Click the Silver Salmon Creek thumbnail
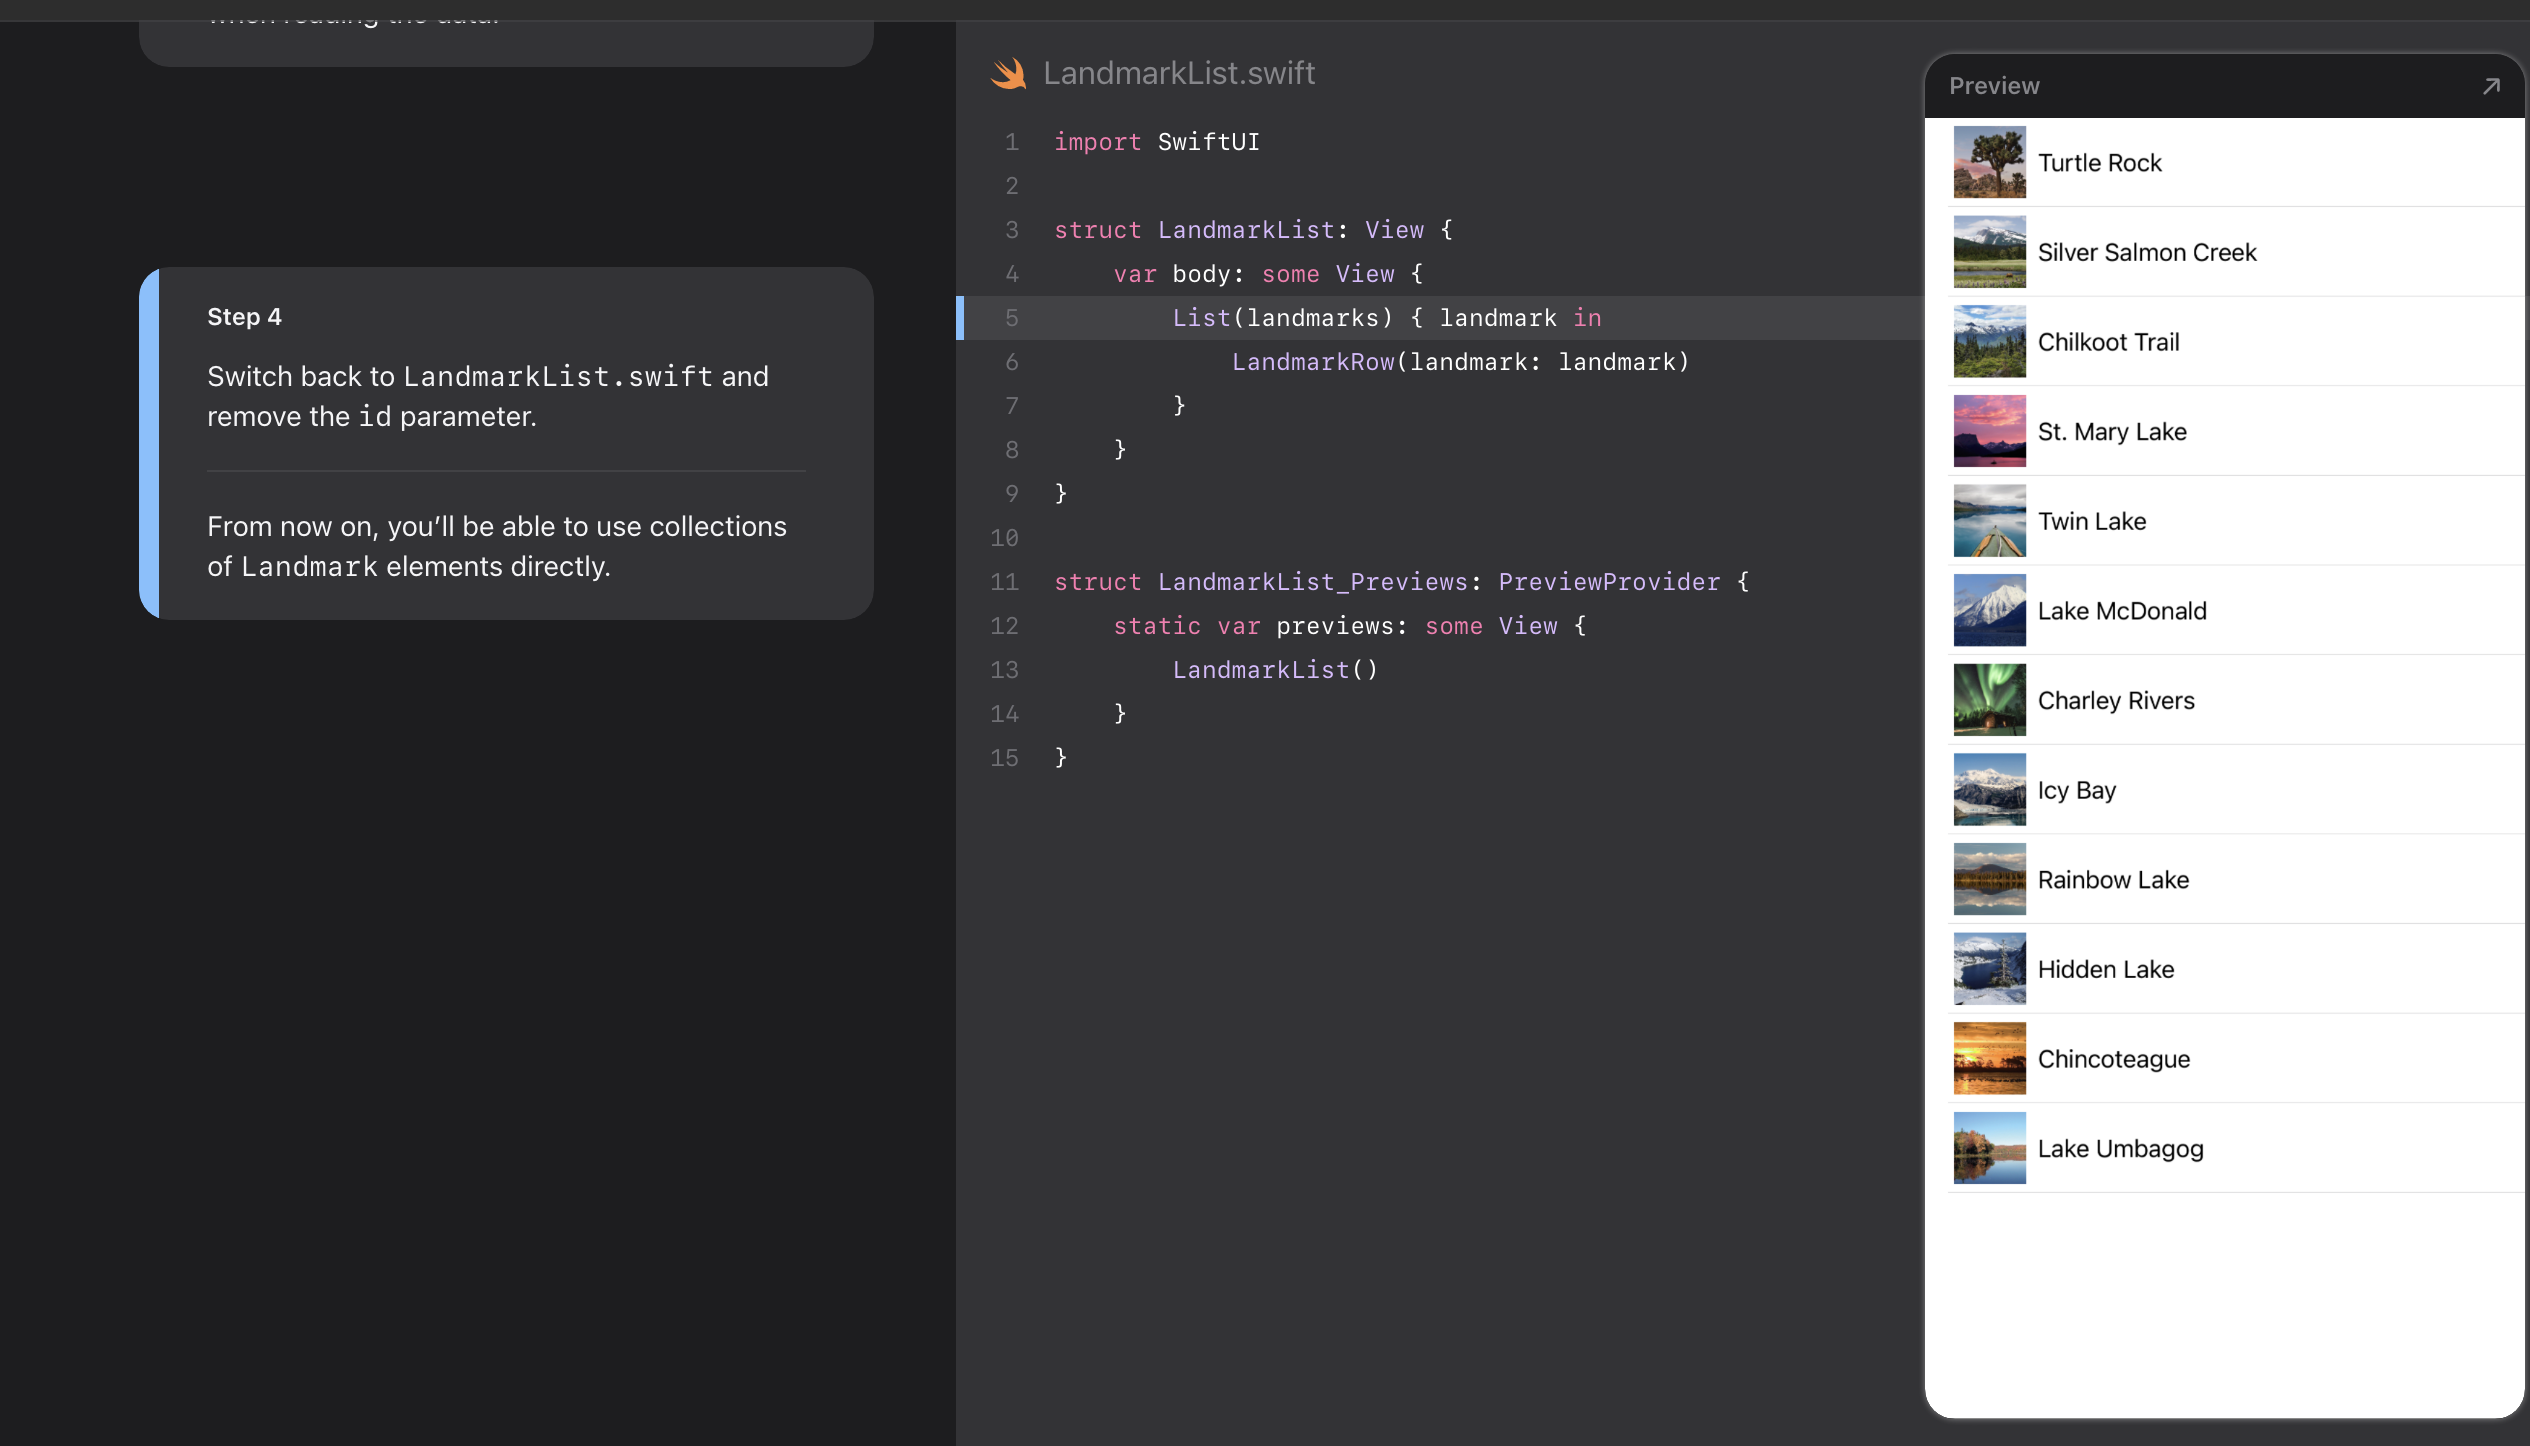The image size is (2530, 1446). (x=1989, y=252)
